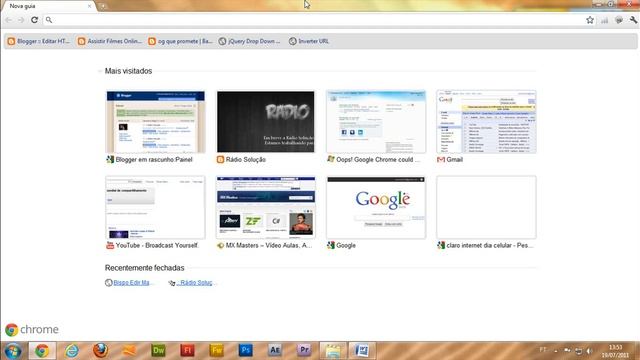The width and height of the screenshot is (640, 360).
Task: Open the 'og que promete' bookmark
Action: (180, 41)
